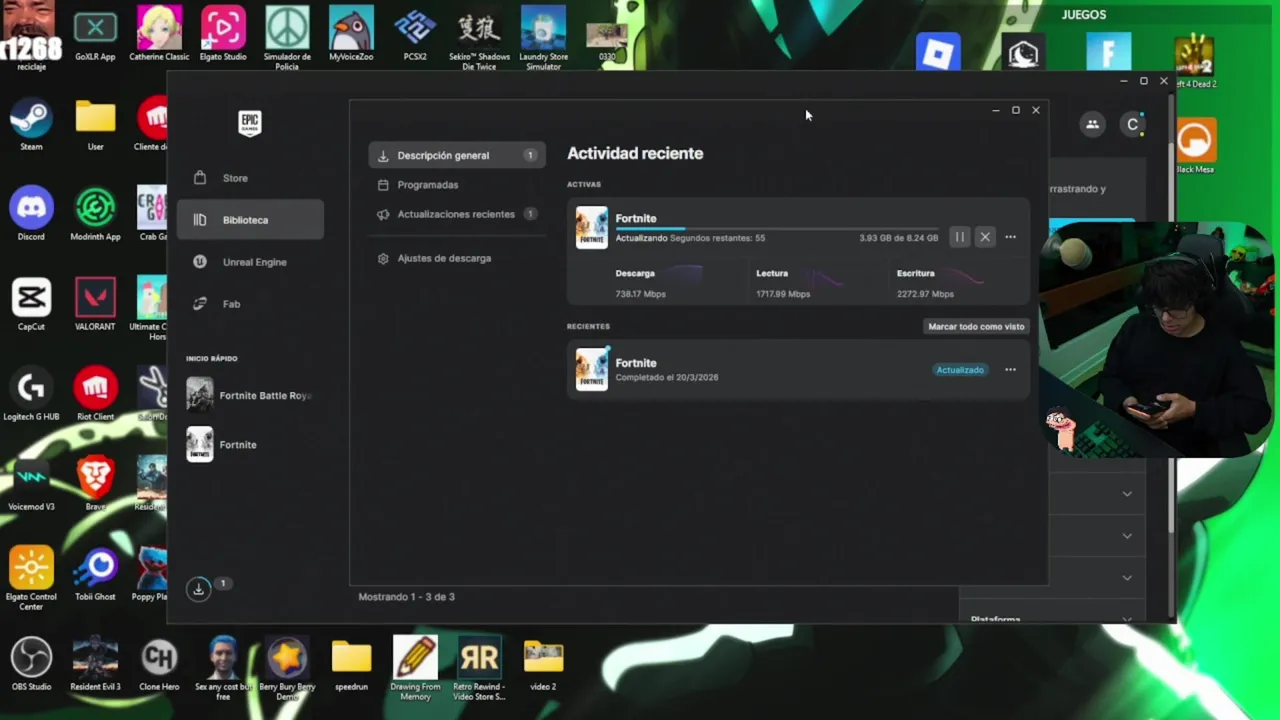Screen dimensions: 1280x720
Task: Click the Actualizado badge on Fortnite
Action: [960, 370]
